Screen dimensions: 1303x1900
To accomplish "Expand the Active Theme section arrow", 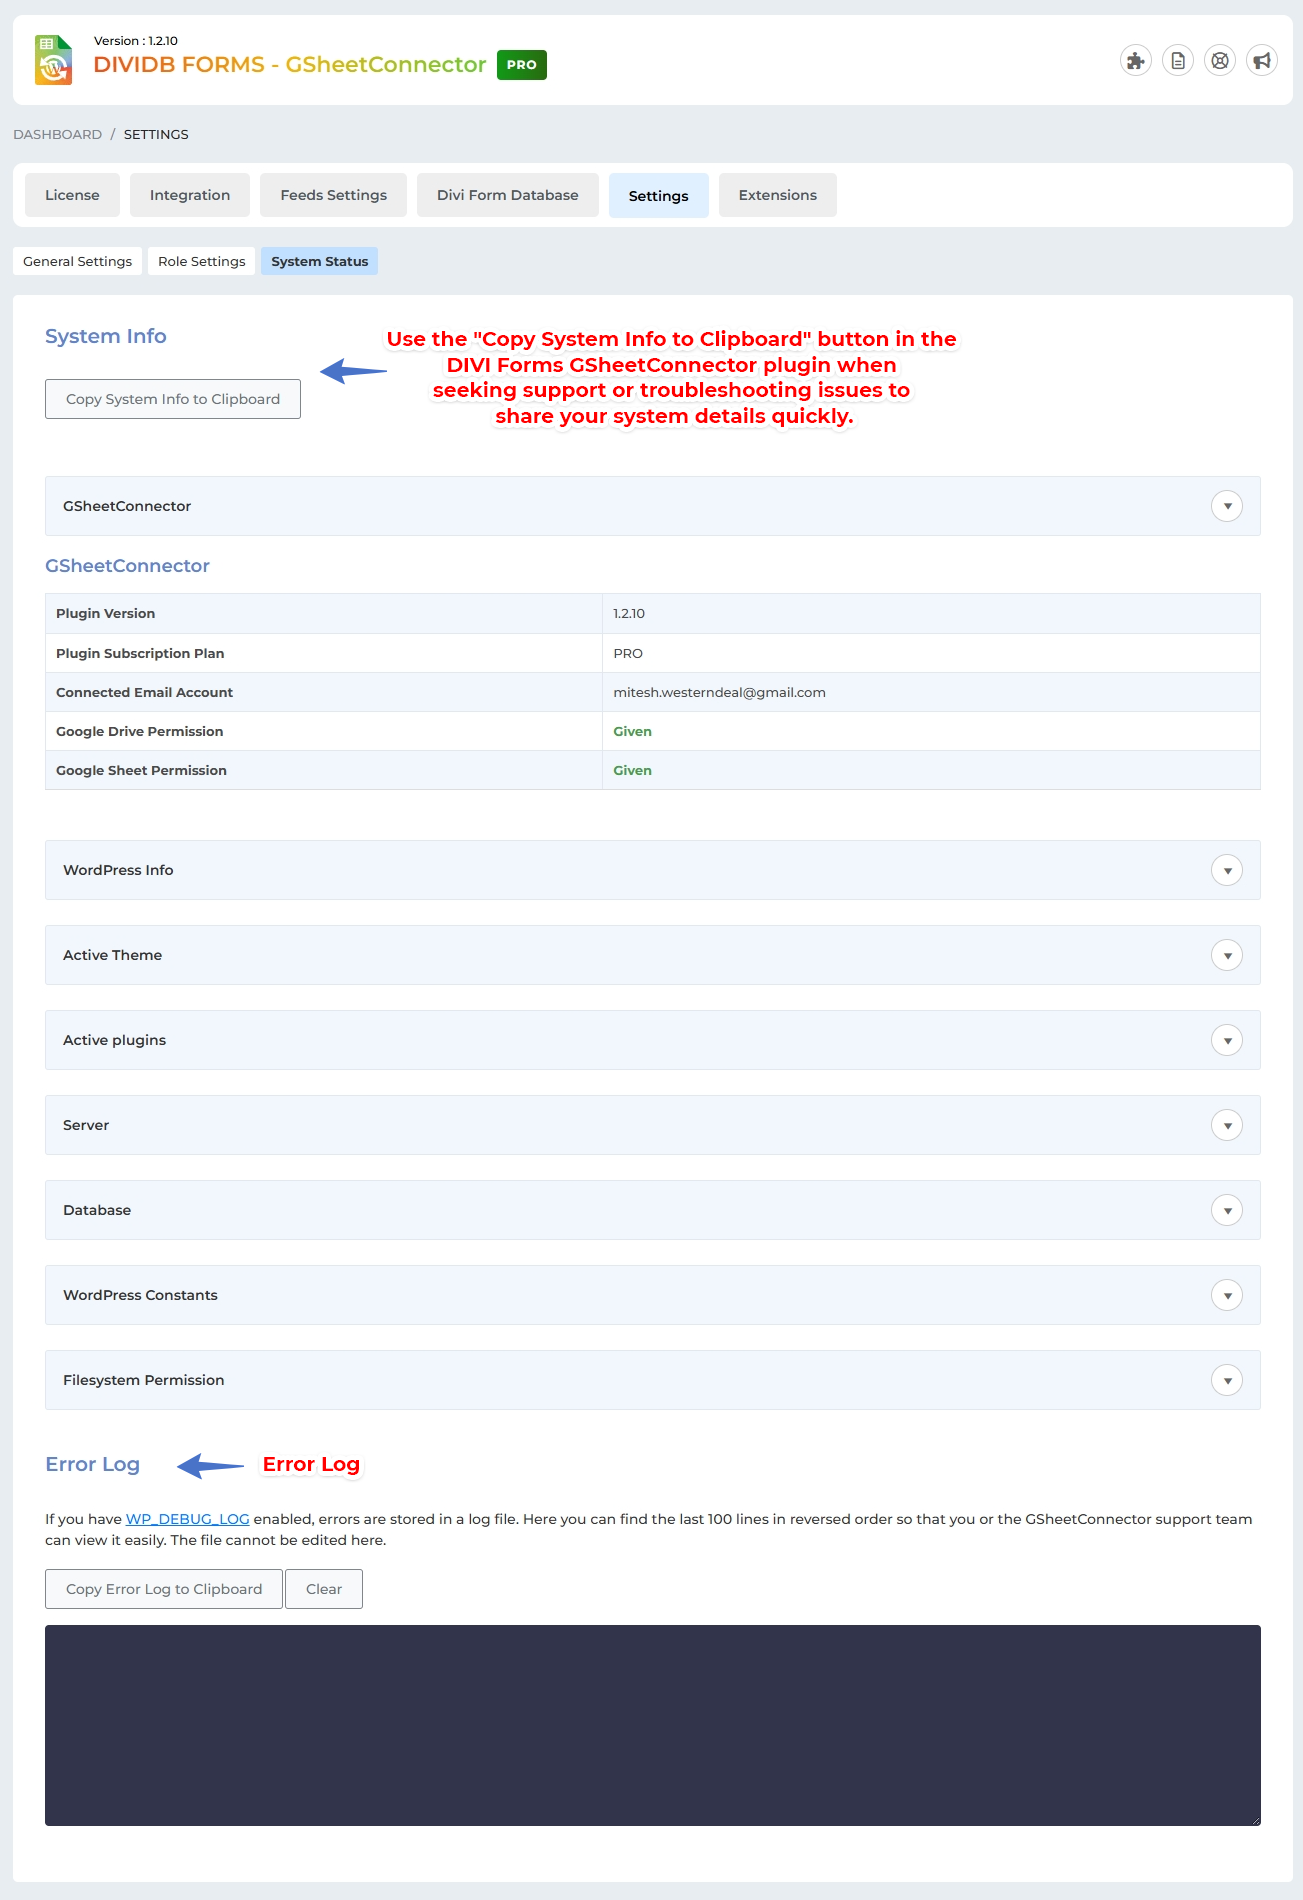I will tap(1227, 955).
